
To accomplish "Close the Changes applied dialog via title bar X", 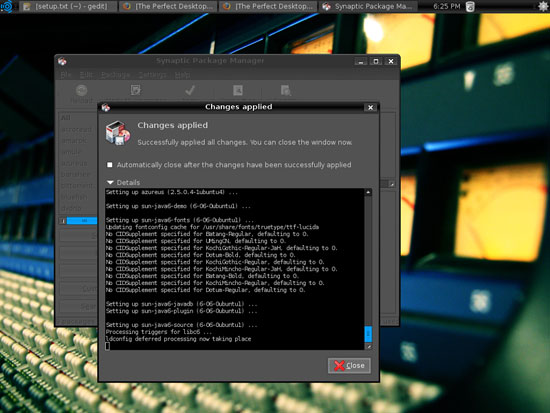I will coord(370,107).
